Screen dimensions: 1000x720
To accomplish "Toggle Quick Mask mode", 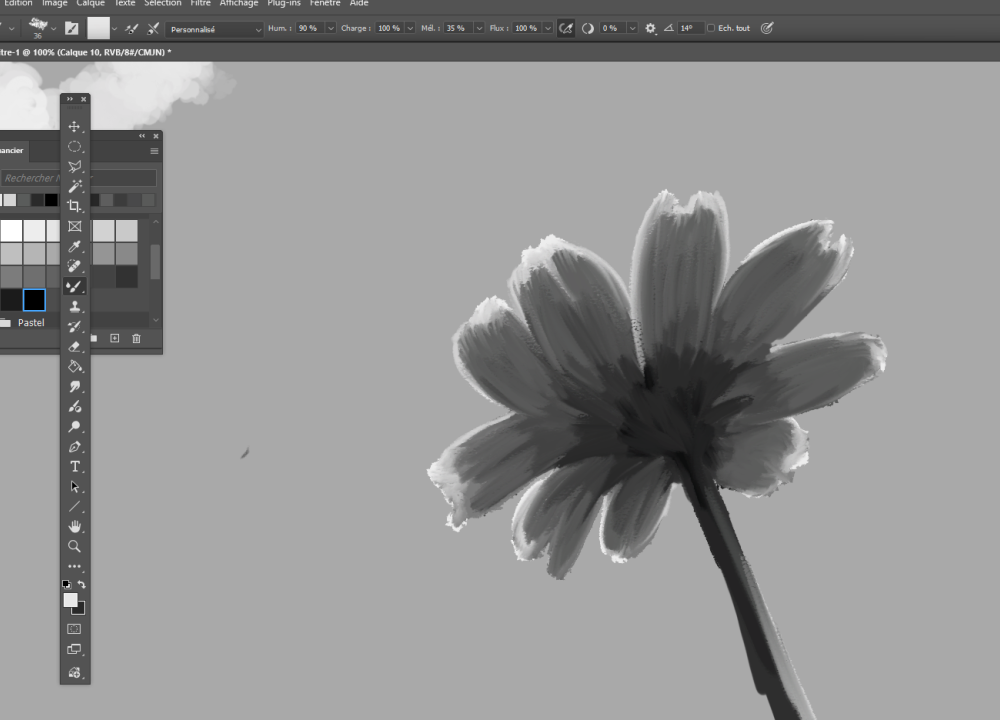I will tap(75, 629).
